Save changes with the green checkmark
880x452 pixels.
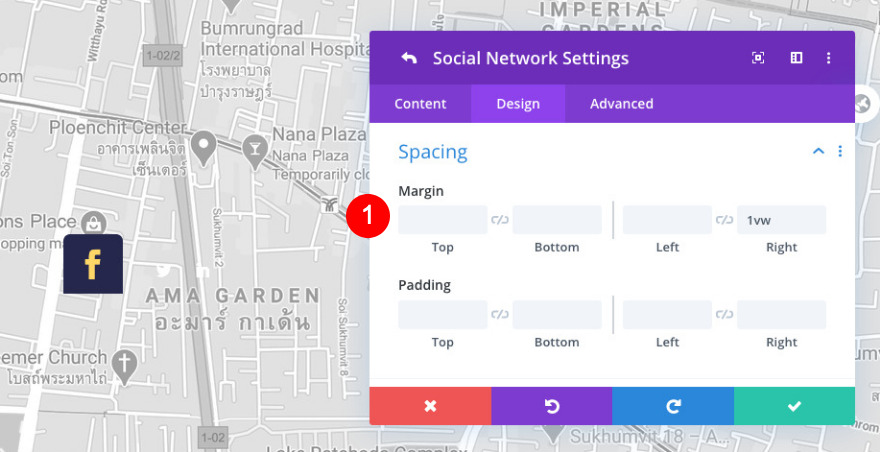pos(794,405)
